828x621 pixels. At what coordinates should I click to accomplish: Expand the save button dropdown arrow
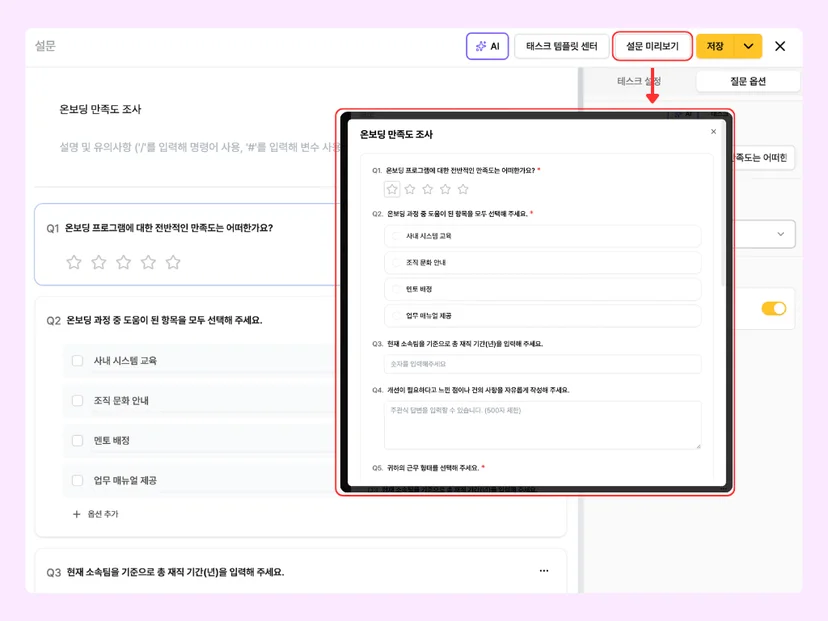[748, 46]
